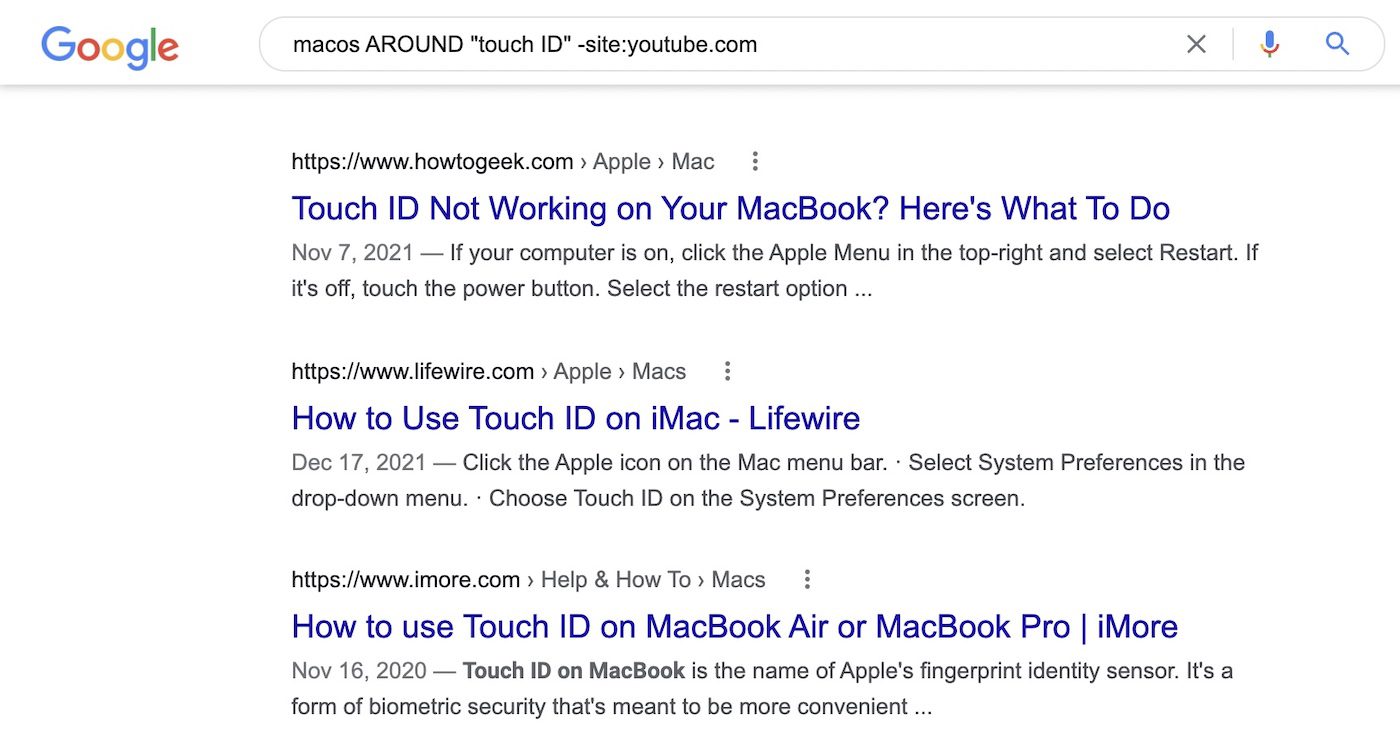Click the Google logo
Screen dimensions: 1400x750
point(110,47)
